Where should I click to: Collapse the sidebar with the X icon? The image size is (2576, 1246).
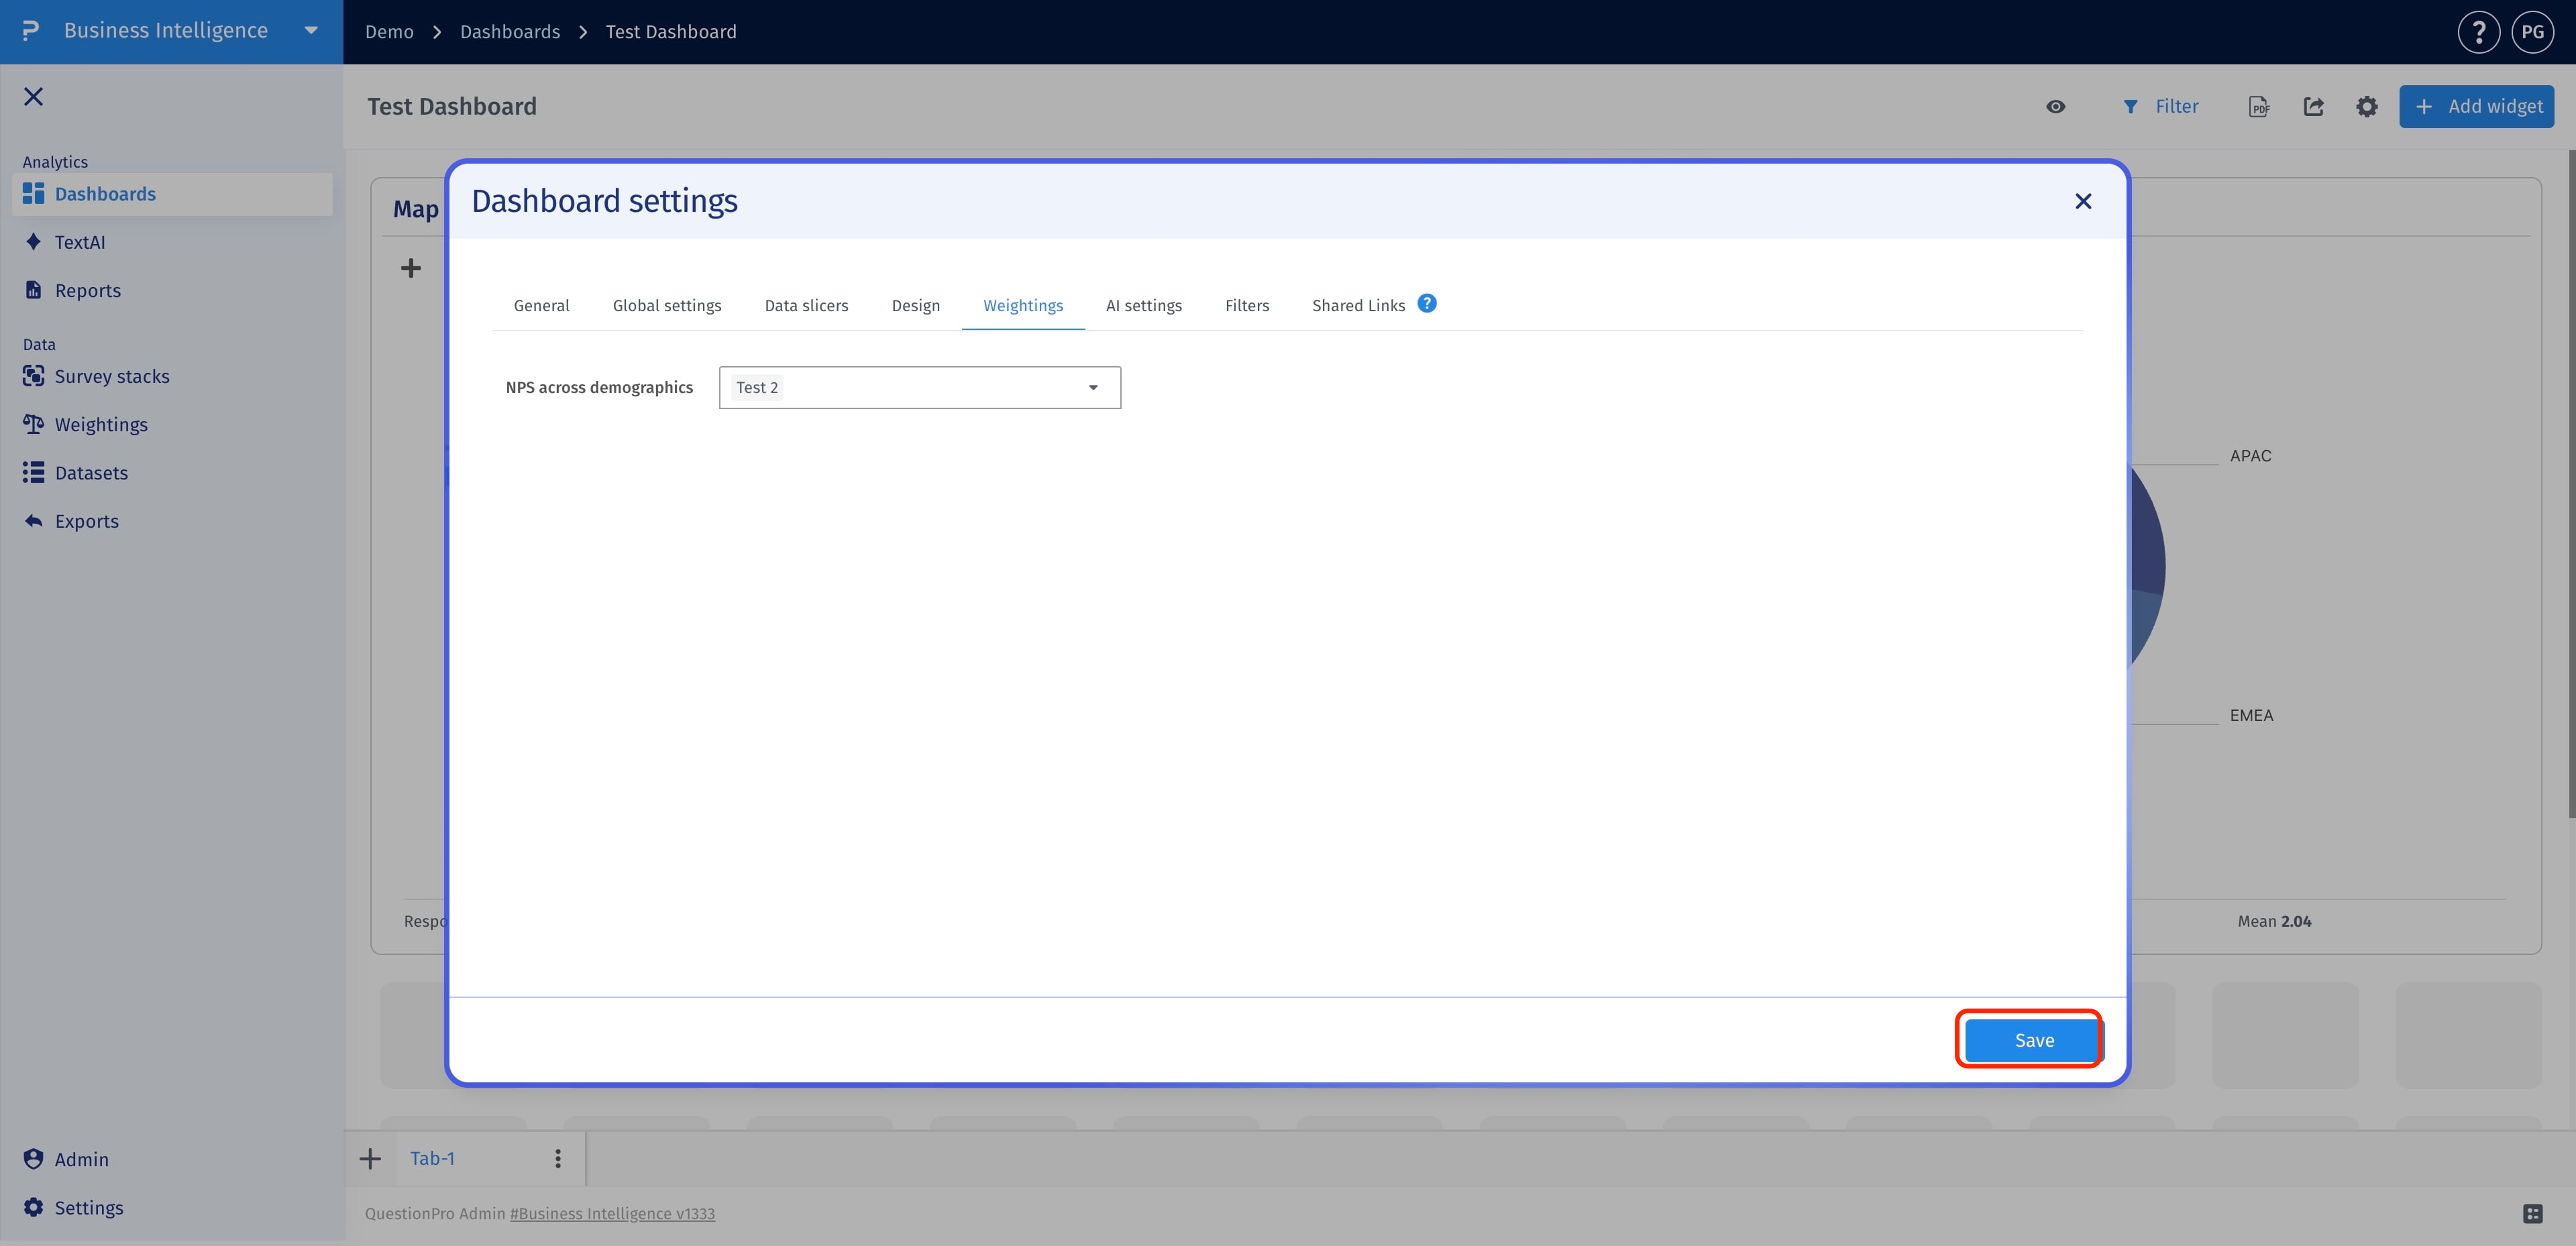tap(33, 96)
